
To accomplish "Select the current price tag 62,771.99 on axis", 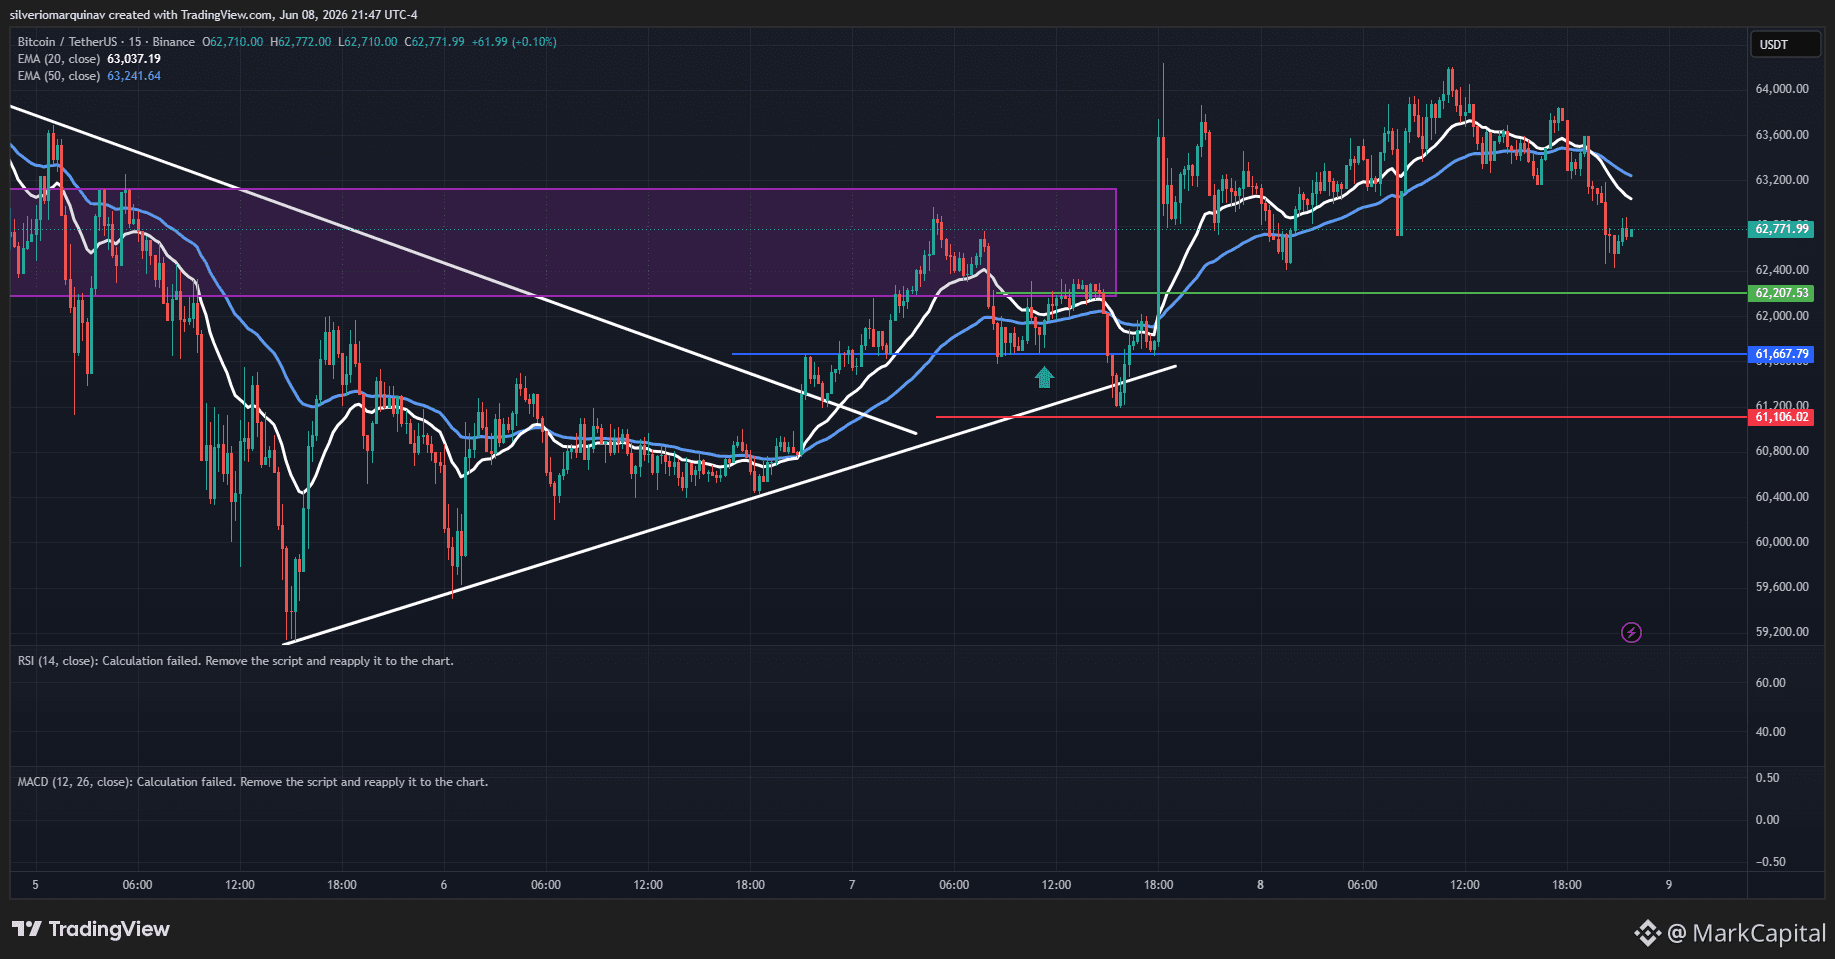I will 1782,229.
